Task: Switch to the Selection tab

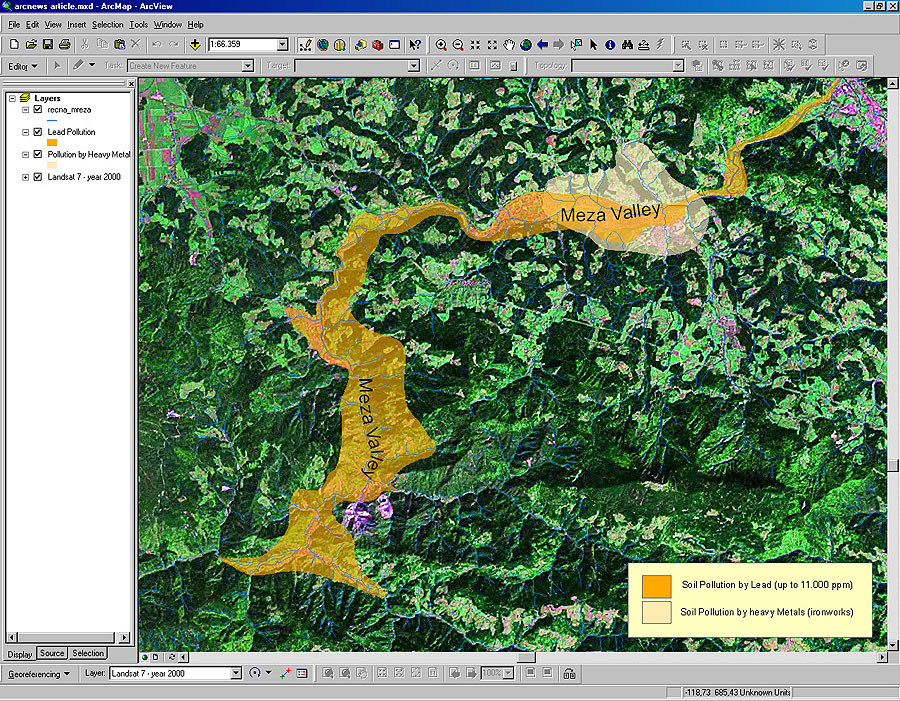Action: [x=88, y=653]
